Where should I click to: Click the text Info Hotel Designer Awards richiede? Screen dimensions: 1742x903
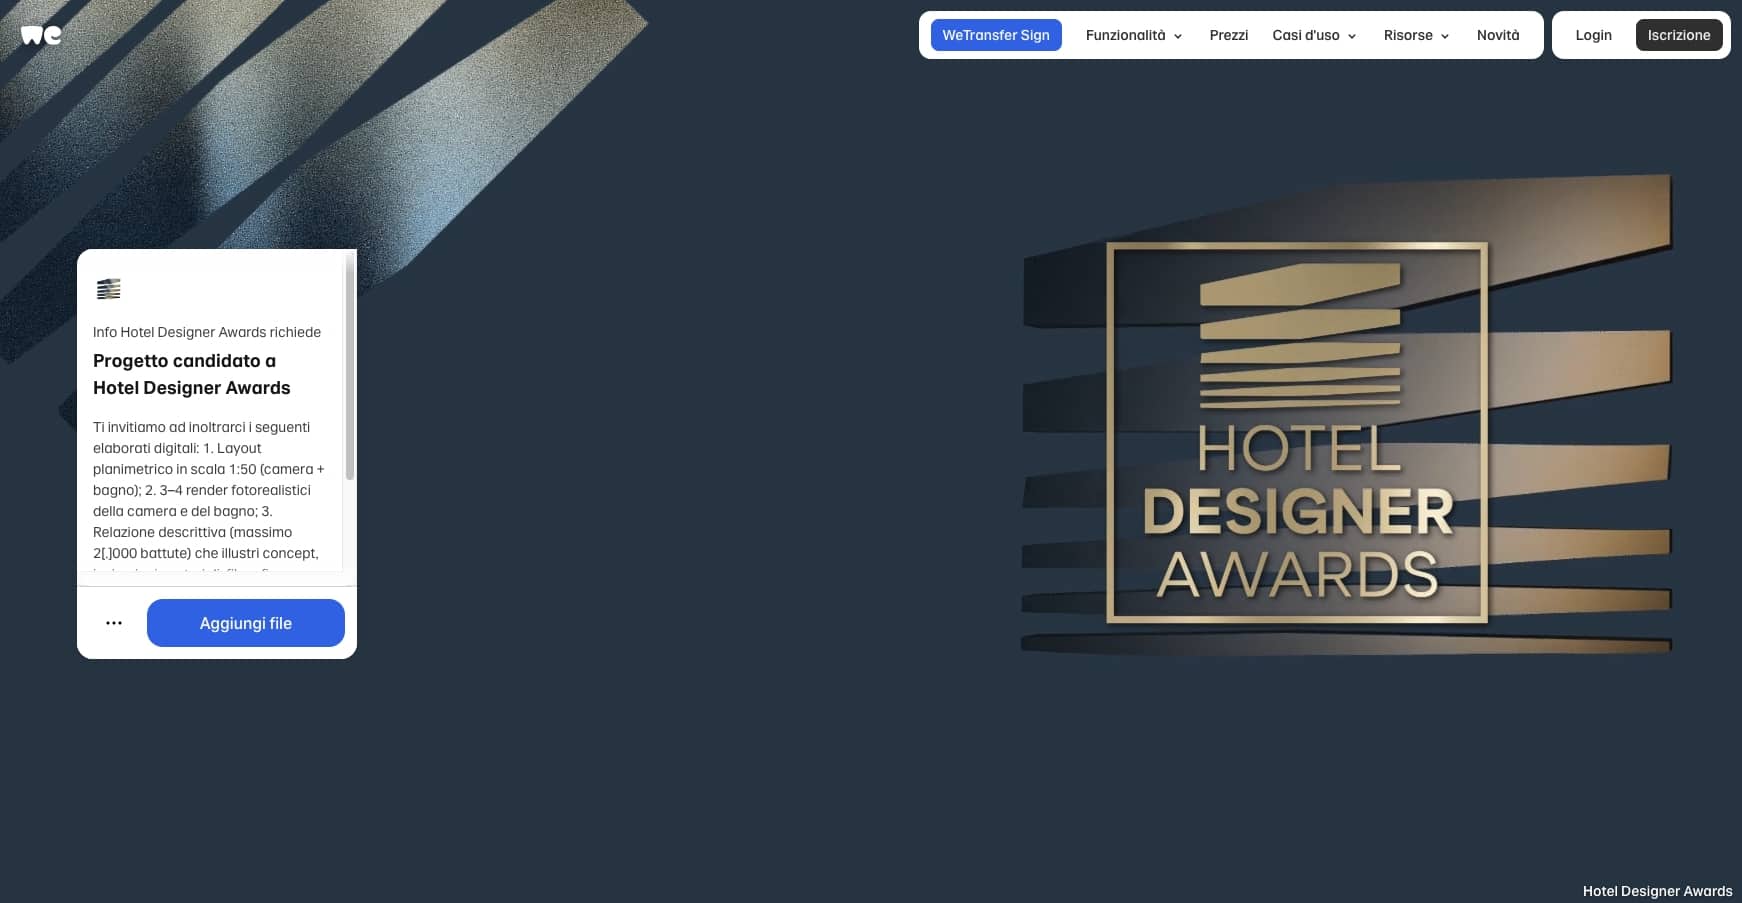pos(206,332)
